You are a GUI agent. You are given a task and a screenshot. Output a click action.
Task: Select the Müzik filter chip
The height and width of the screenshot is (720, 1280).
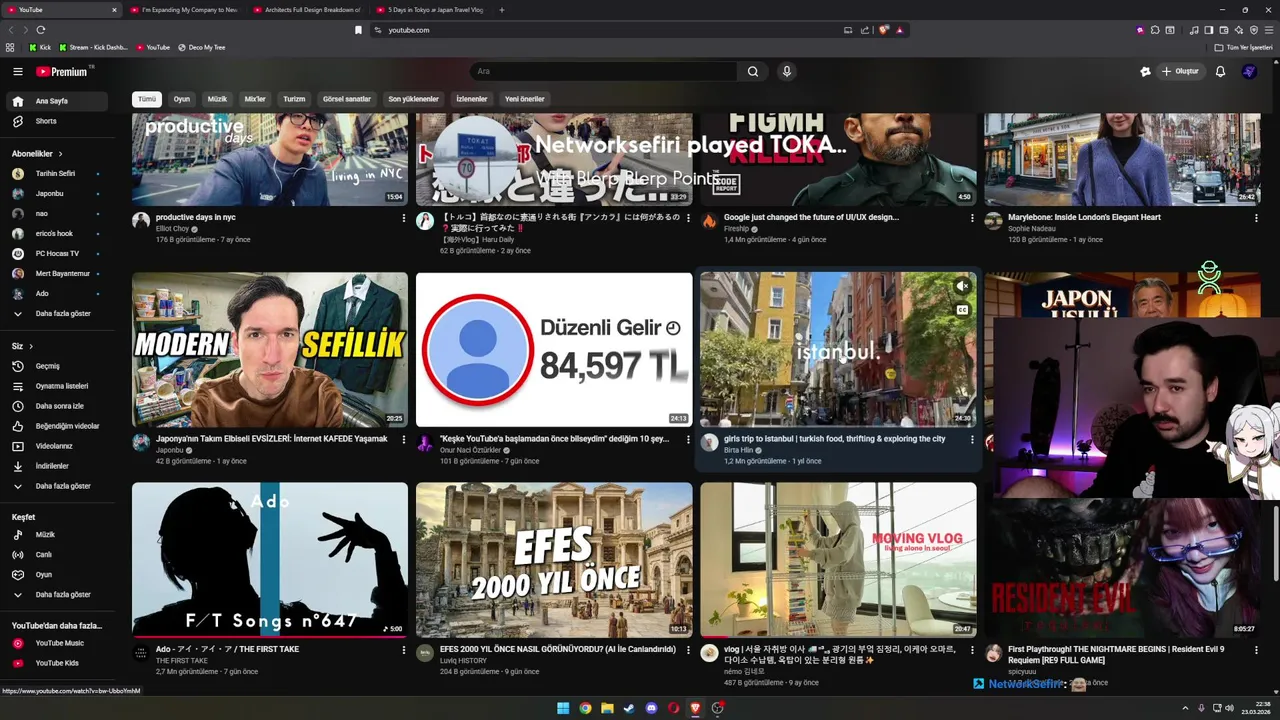click(217, 99)
